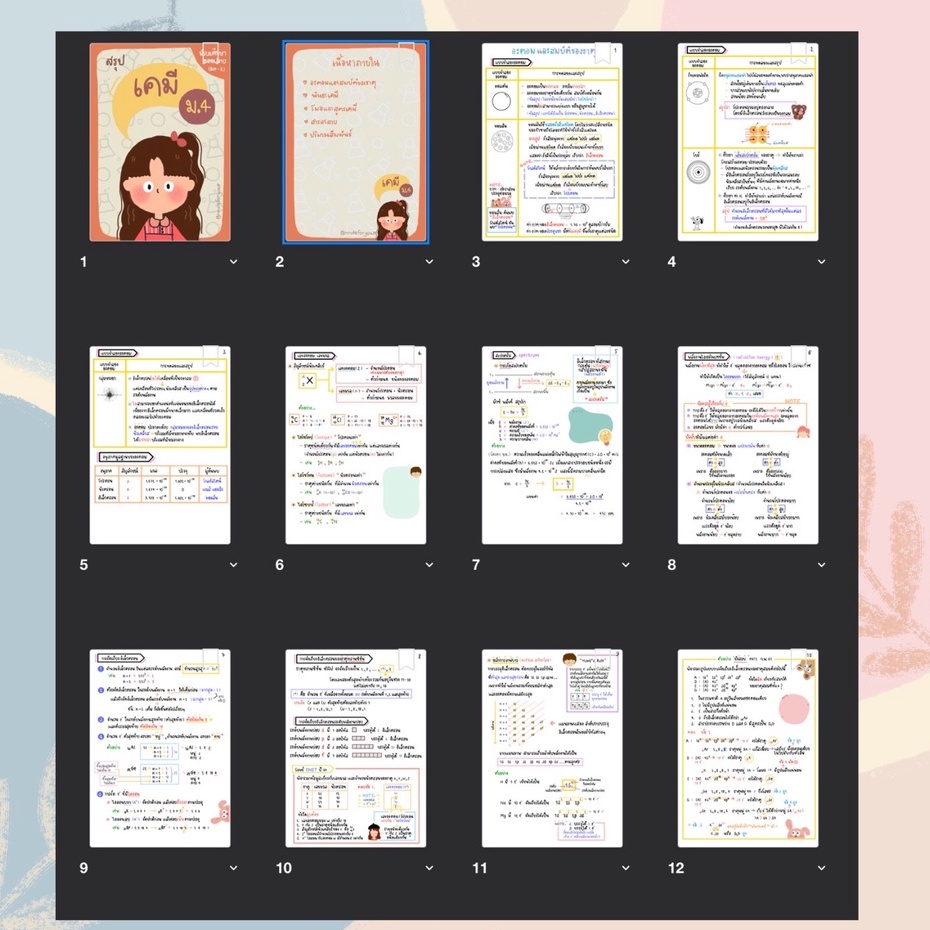Image resolution: width=930 pixels, height=930 pixels.
Task: Select page 4 thumbnail
Action: [748, 142]
